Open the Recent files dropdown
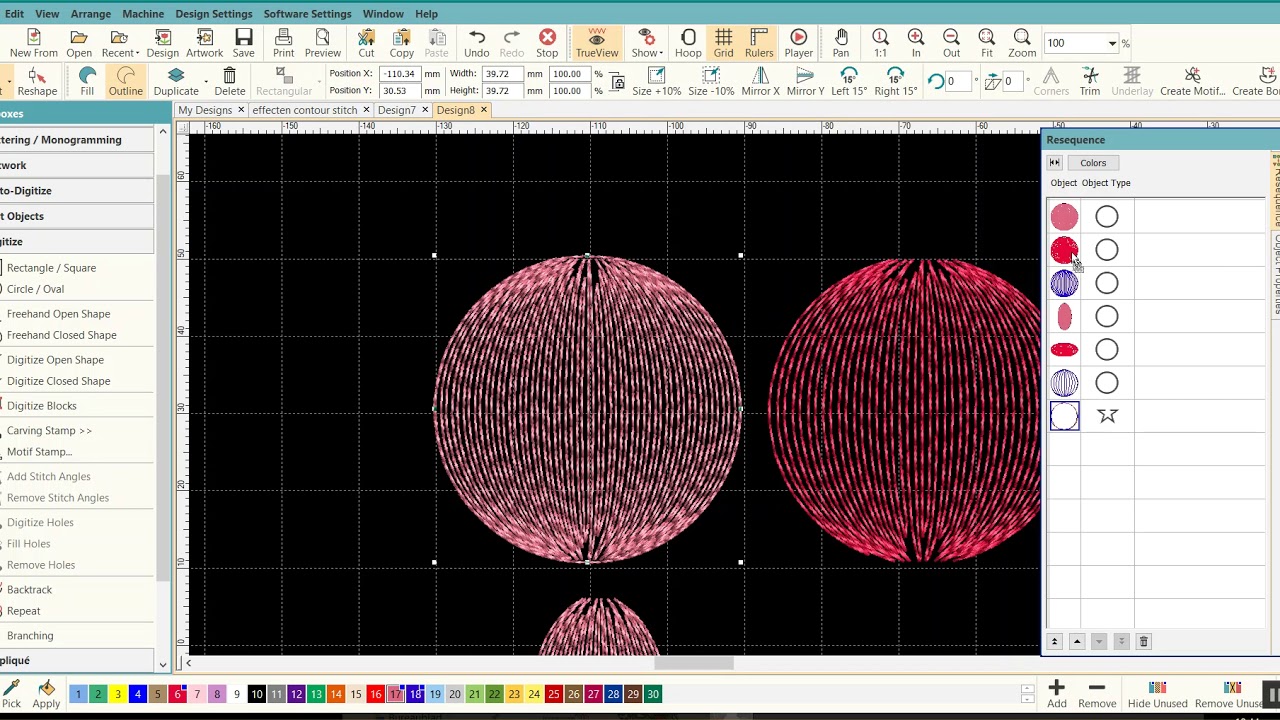This screenshot has width=1280, height=720. click(x=119, y=43)
